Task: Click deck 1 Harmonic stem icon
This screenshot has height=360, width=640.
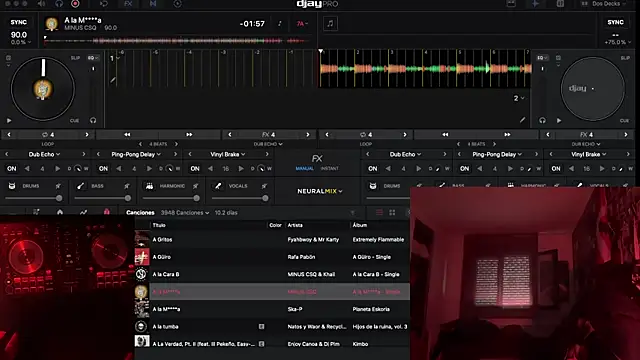Action: (x=149, y=186)
